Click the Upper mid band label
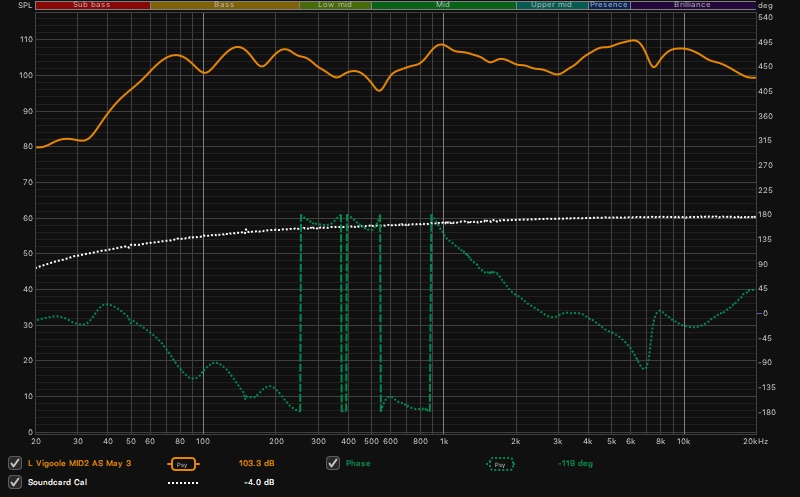800x497 pixels. pos(552,5)
